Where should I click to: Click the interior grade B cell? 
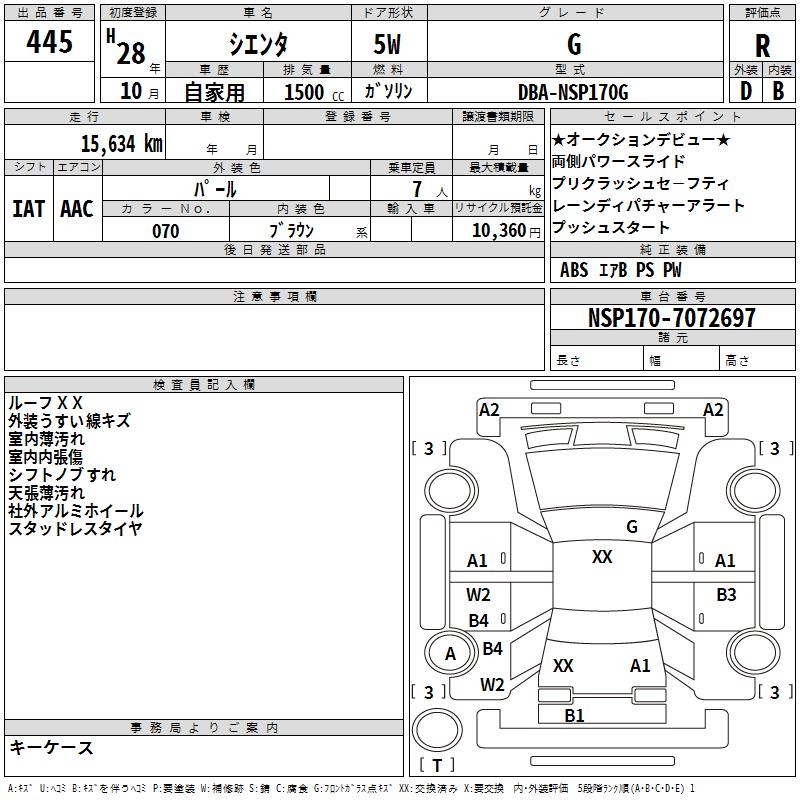coord(778,90)
